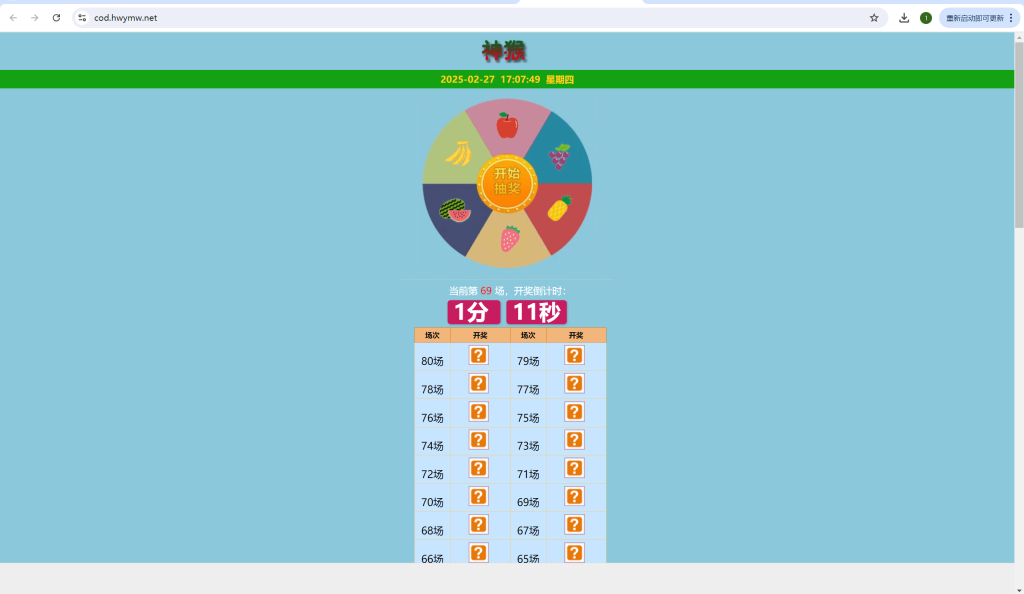The image size is (1024, 594).
Task: Click the grapes icon on the wheel
Action: (559, 156)
